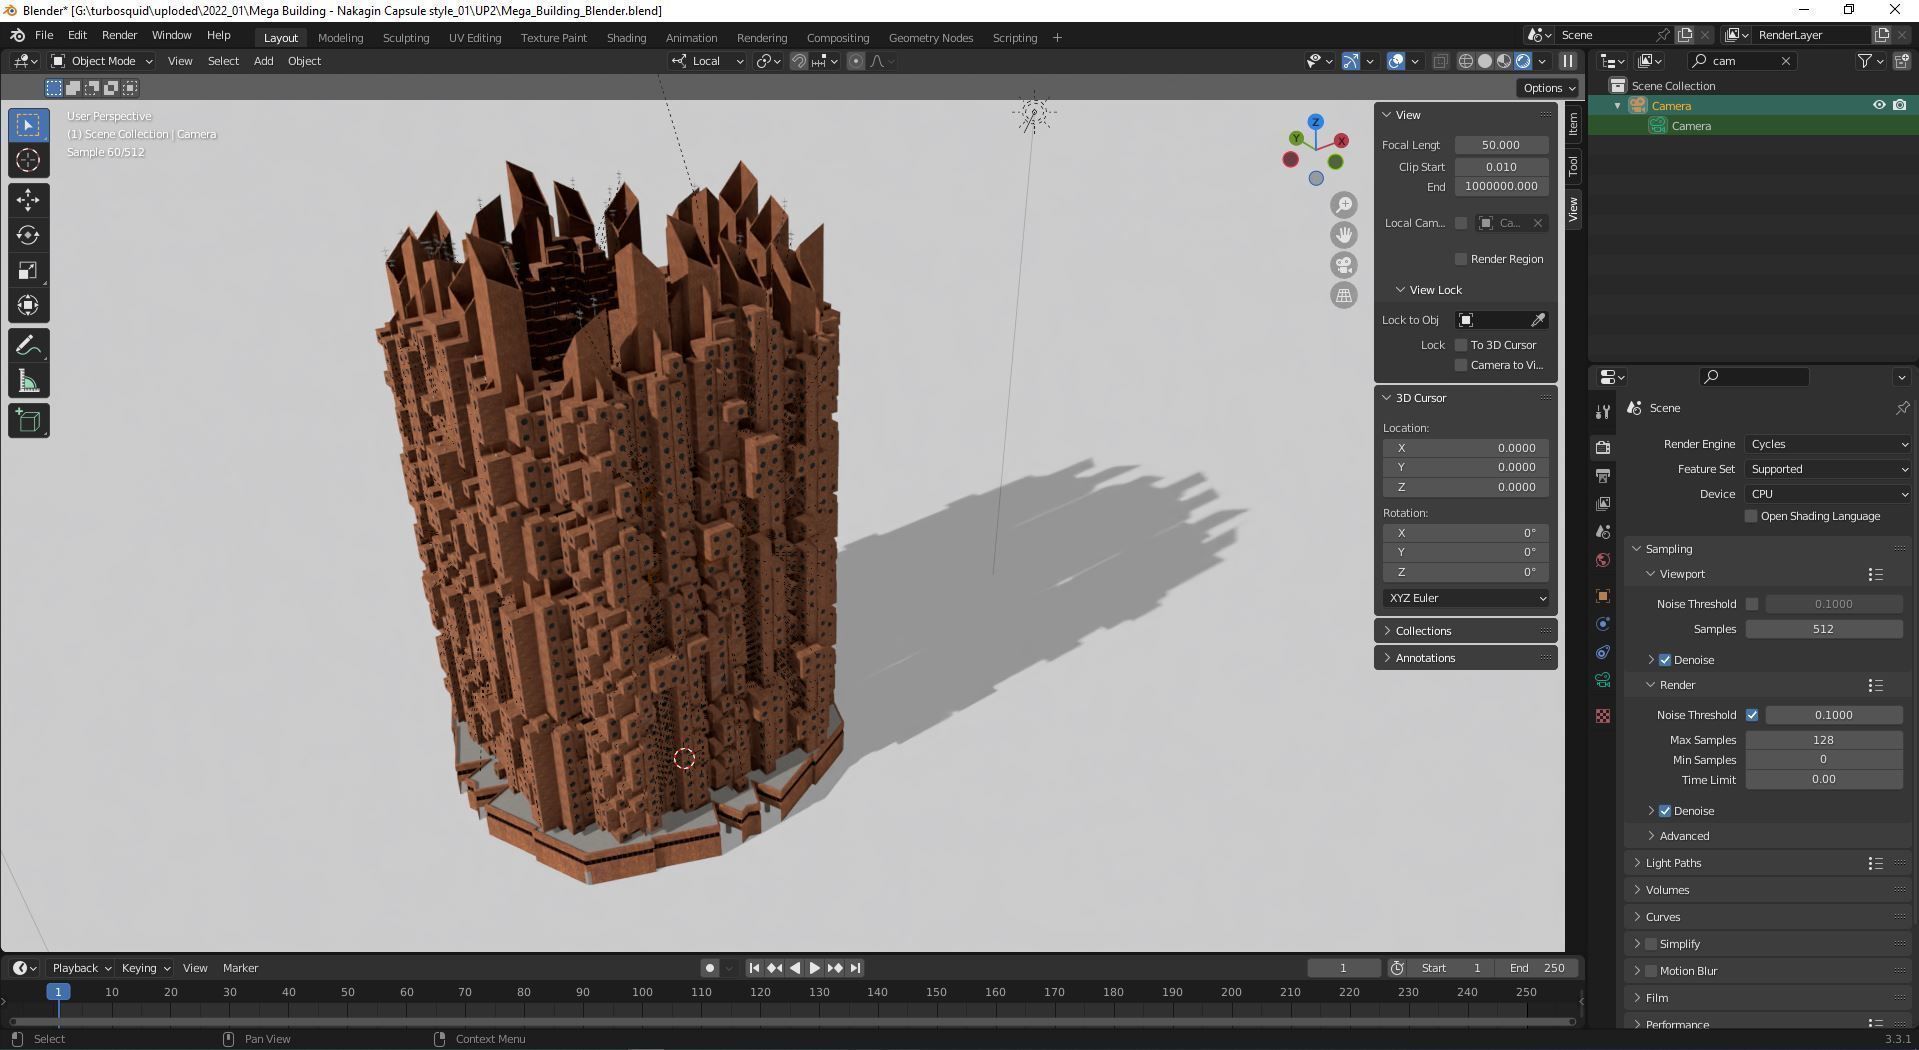The height and width of the screenshot is (1050, 1919).
Task: Select the Annotate tool
Action: (x=28, y=345)
